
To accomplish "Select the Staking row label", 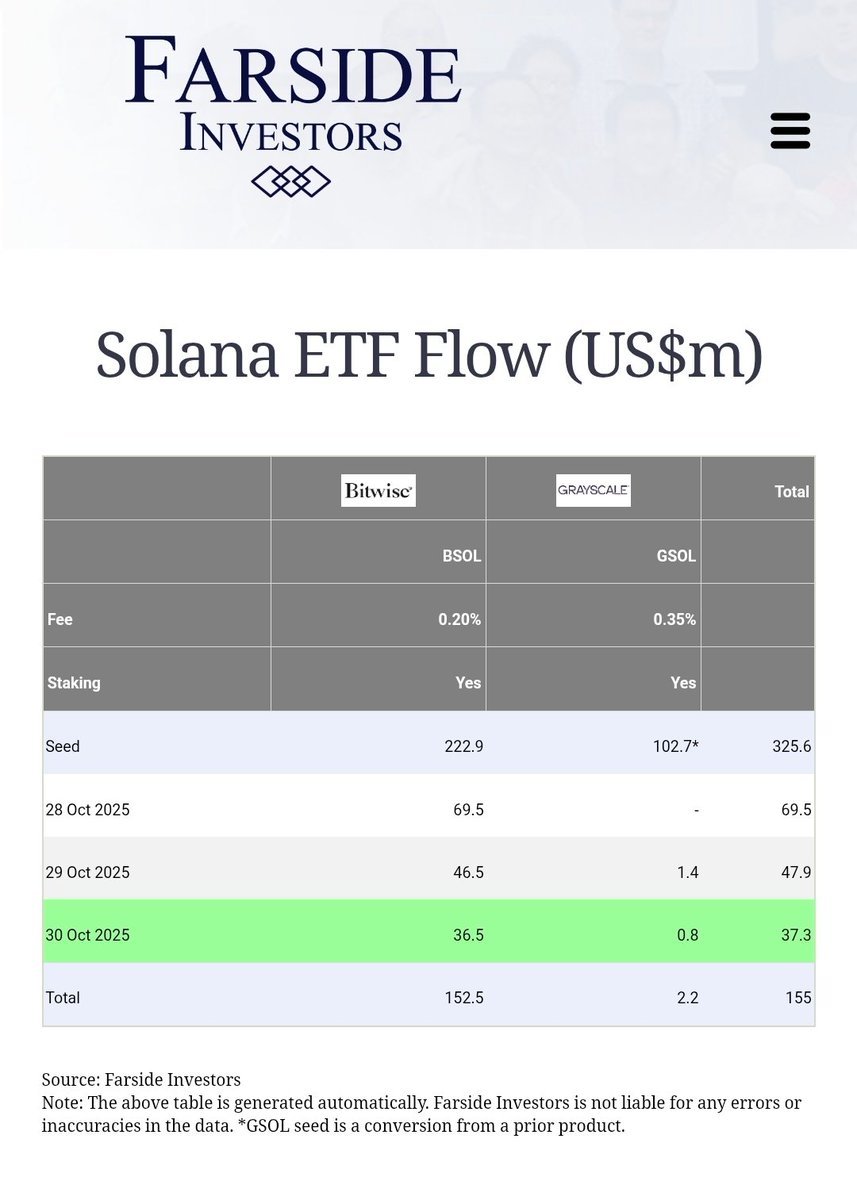I will 74,683.
